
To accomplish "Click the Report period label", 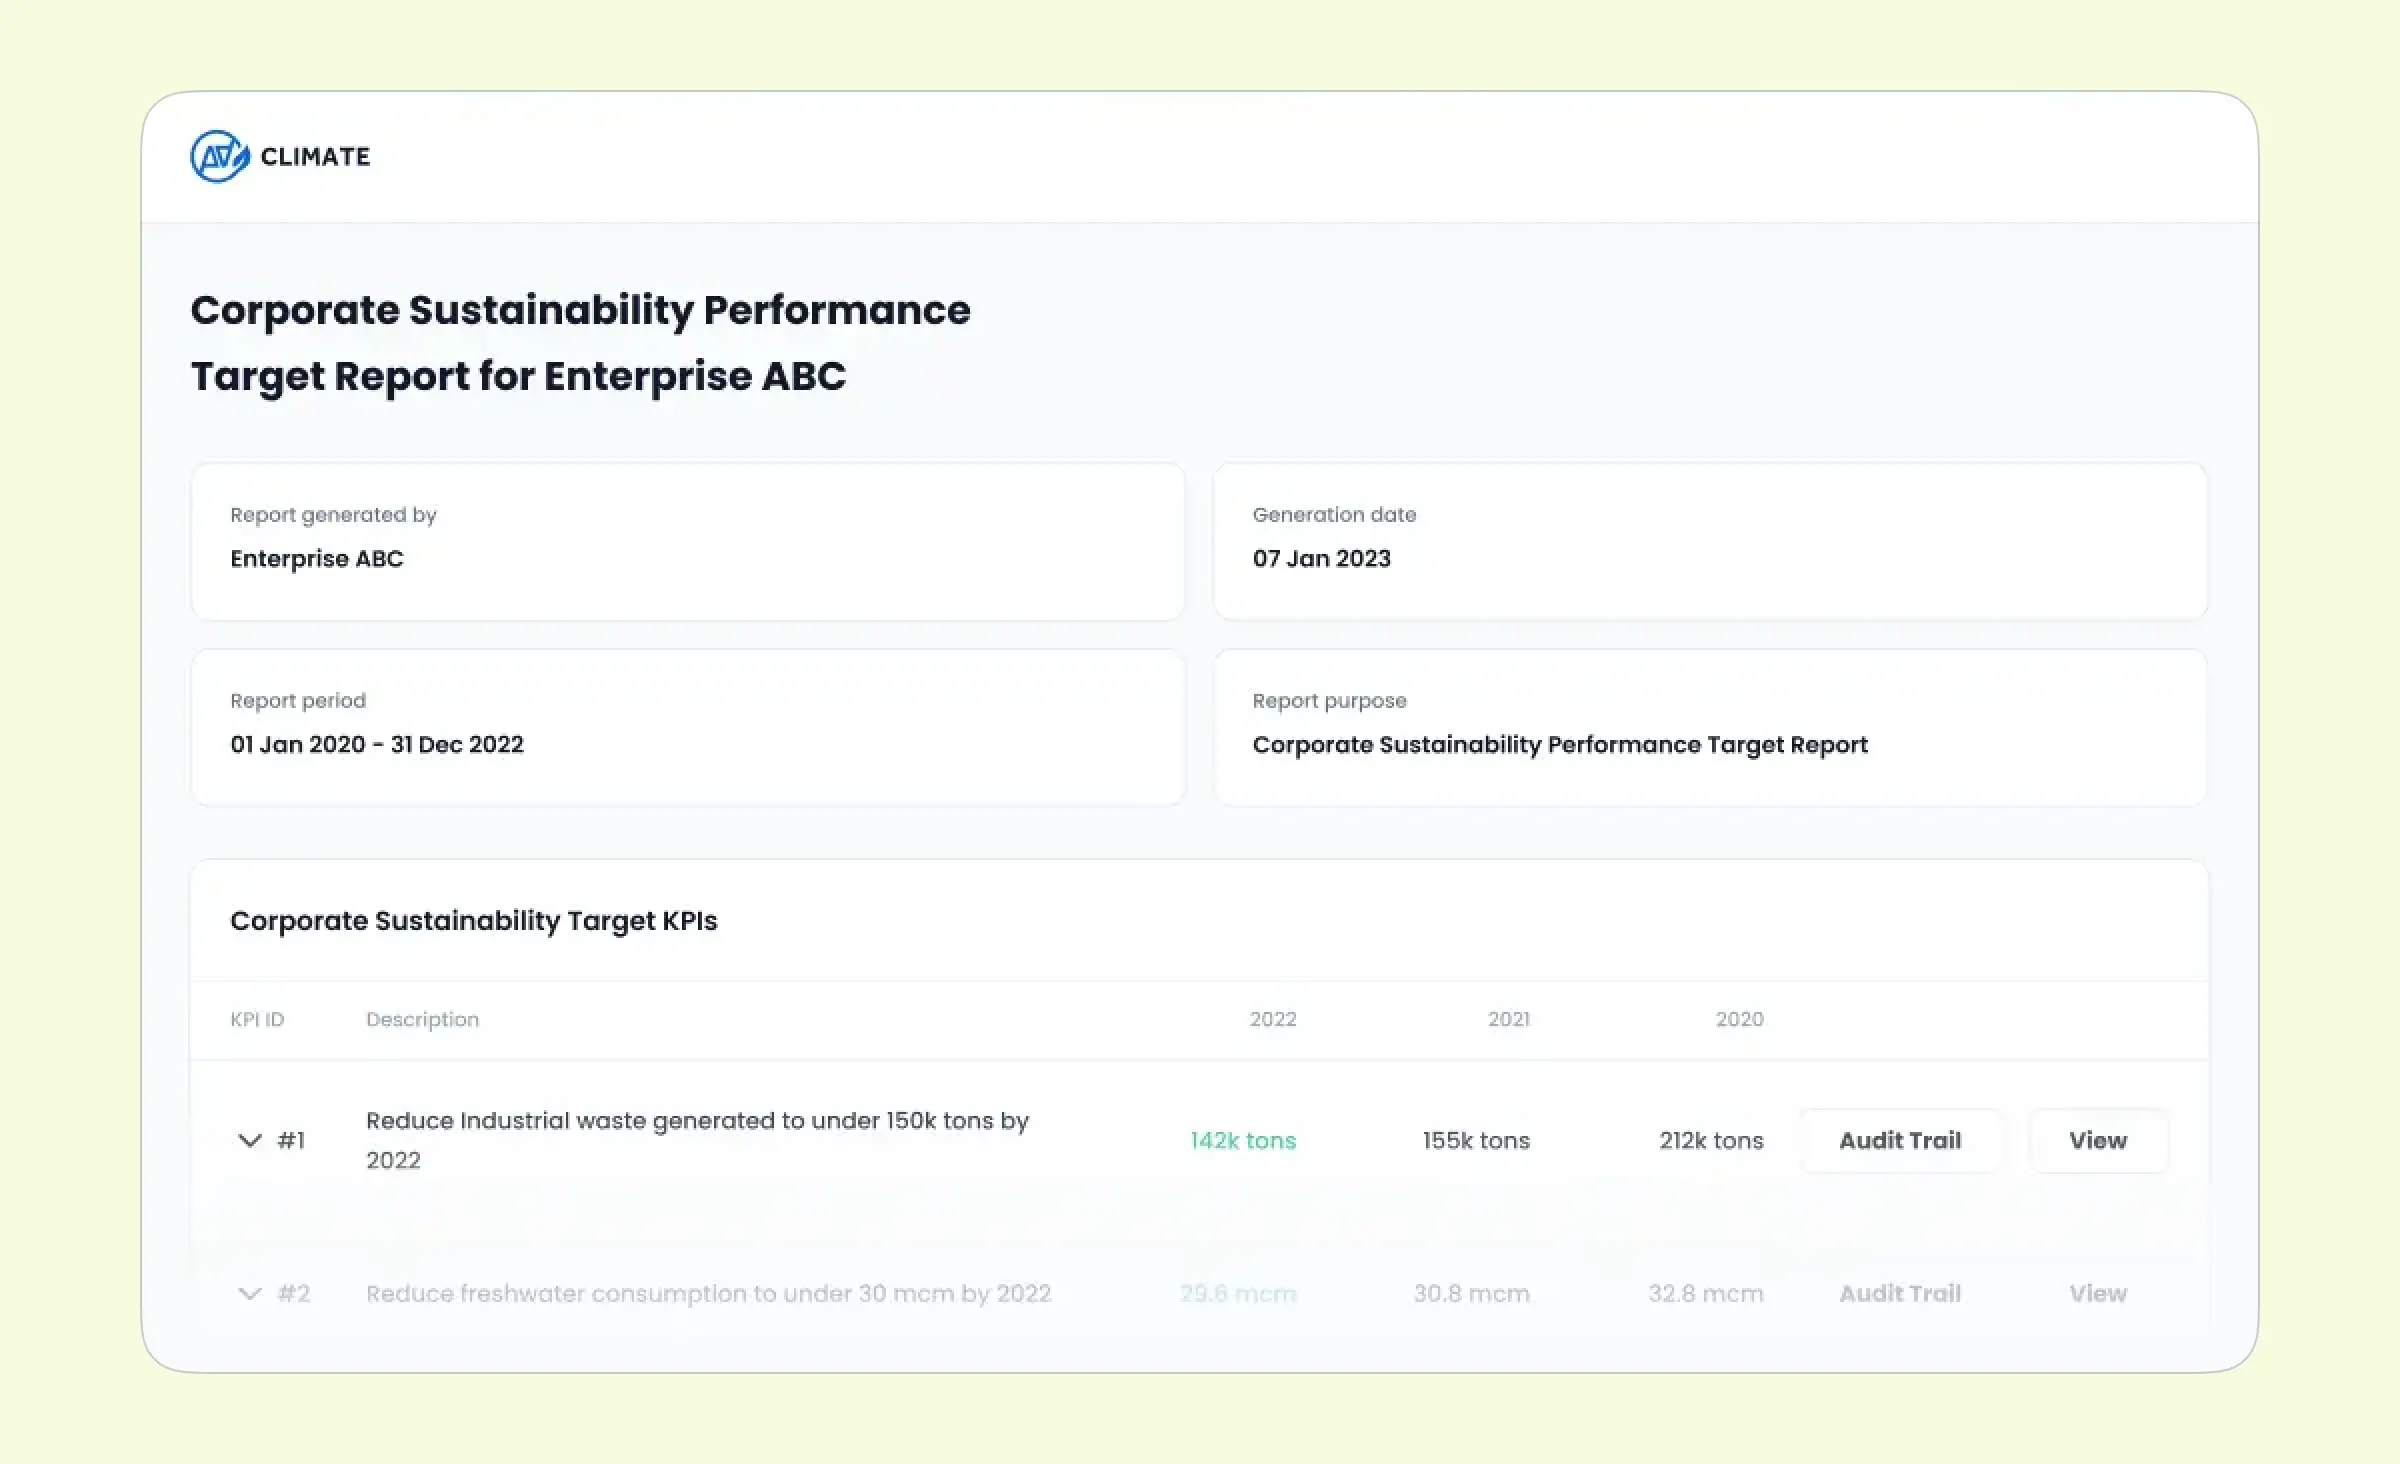I will pyautogui.click(x=298, y=700).
